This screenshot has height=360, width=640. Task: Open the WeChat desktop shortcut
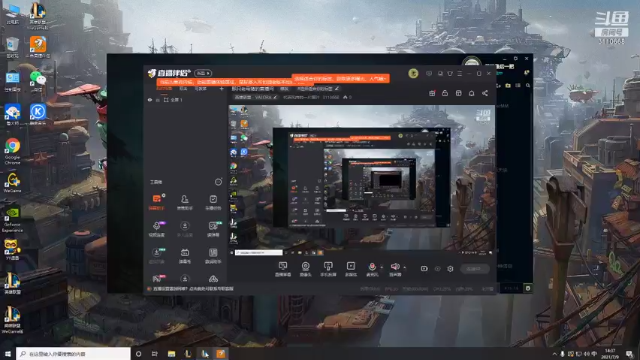tap(38, 81)
